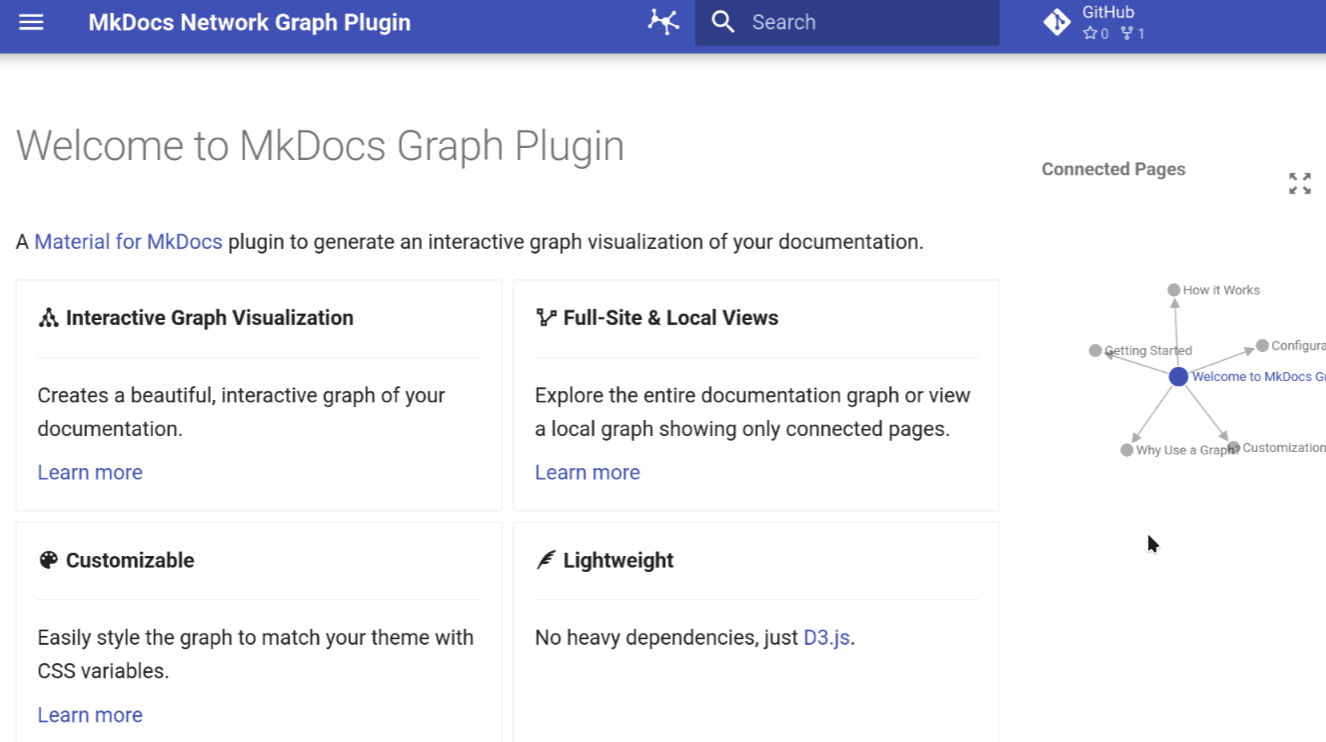Click the 'How it Works' graph node

click(1174, 290)
